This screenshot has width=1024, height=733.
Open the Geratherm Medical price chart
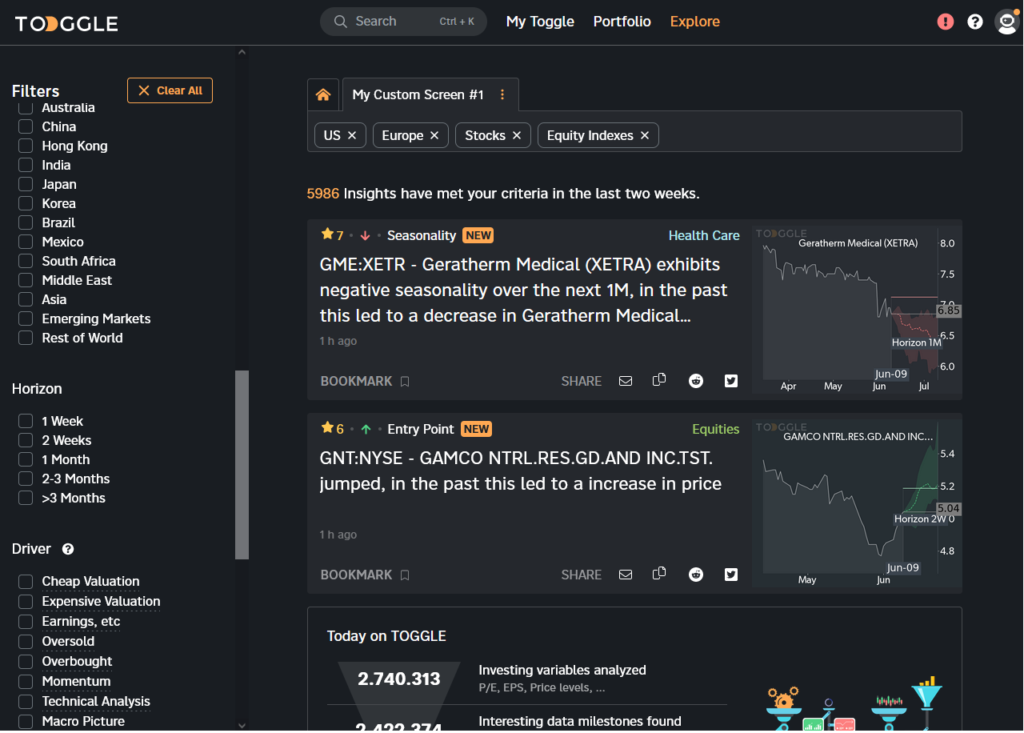[857, 310]
